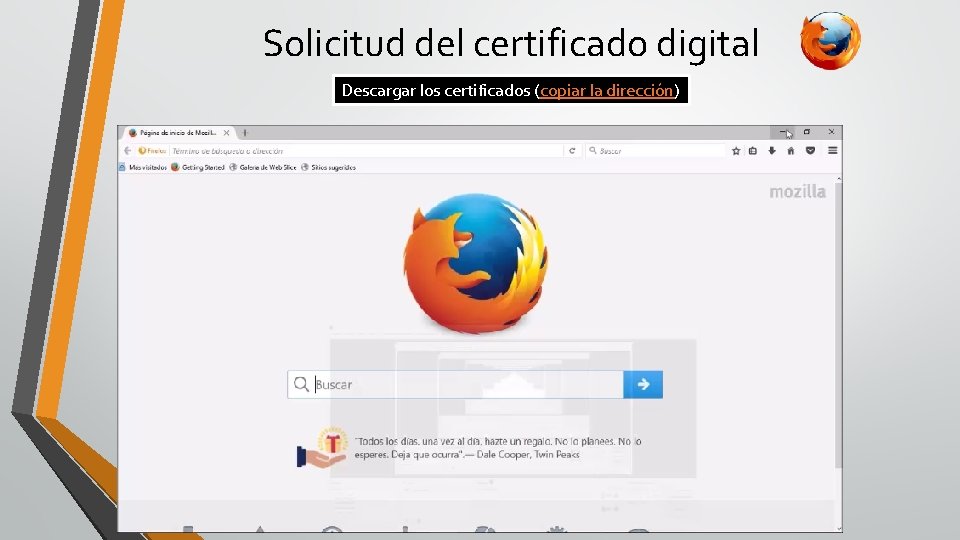Open the hamburger menu

coord(833,151)
